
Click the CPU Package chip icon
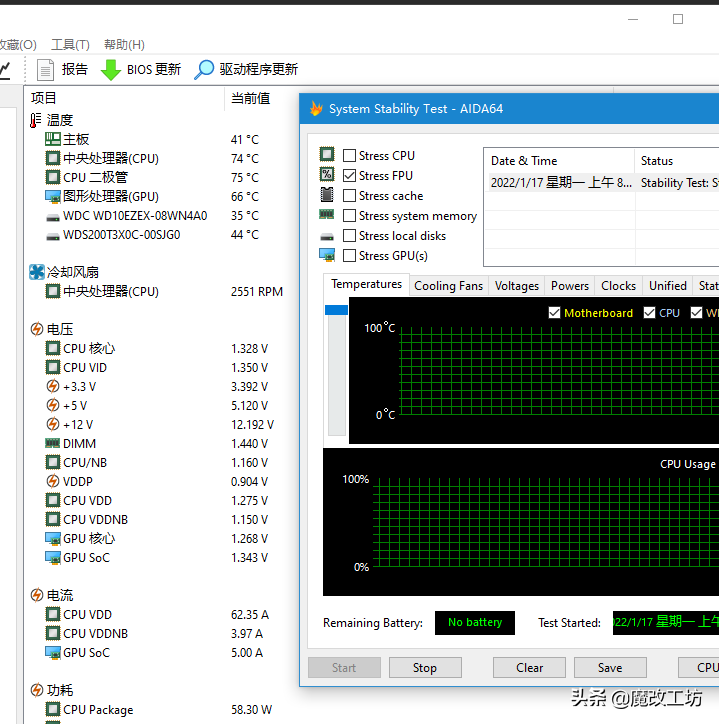click(x=53, y=709)
